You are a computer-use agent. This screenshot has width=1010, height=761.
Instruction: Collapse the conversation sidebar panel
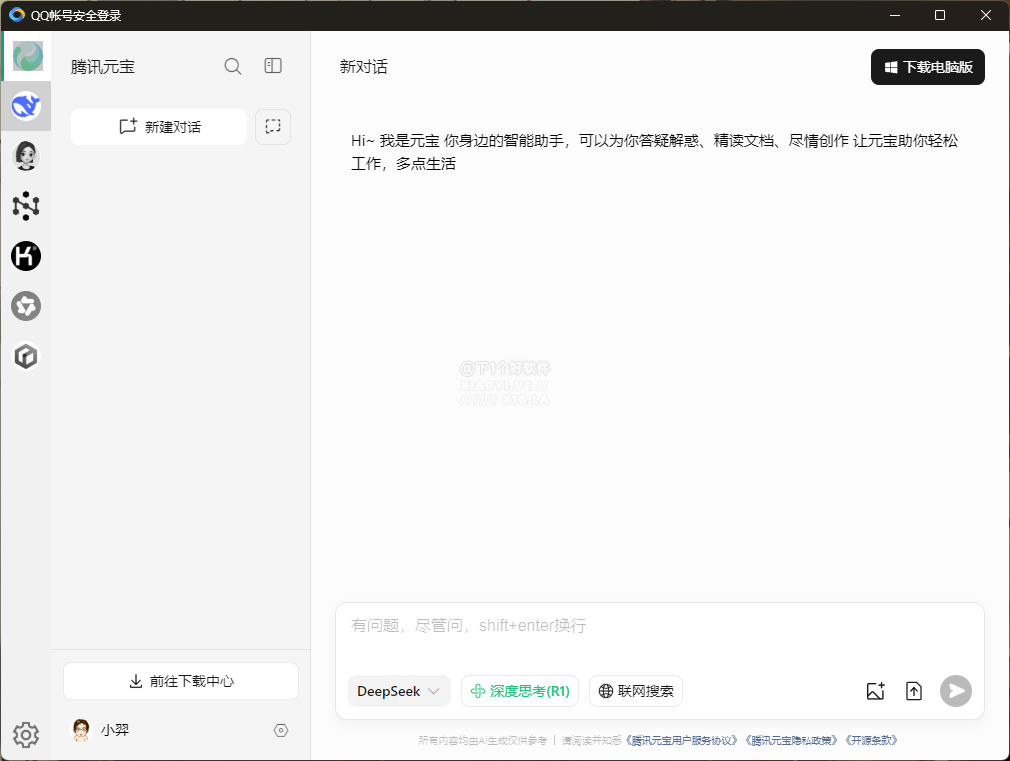273,66
